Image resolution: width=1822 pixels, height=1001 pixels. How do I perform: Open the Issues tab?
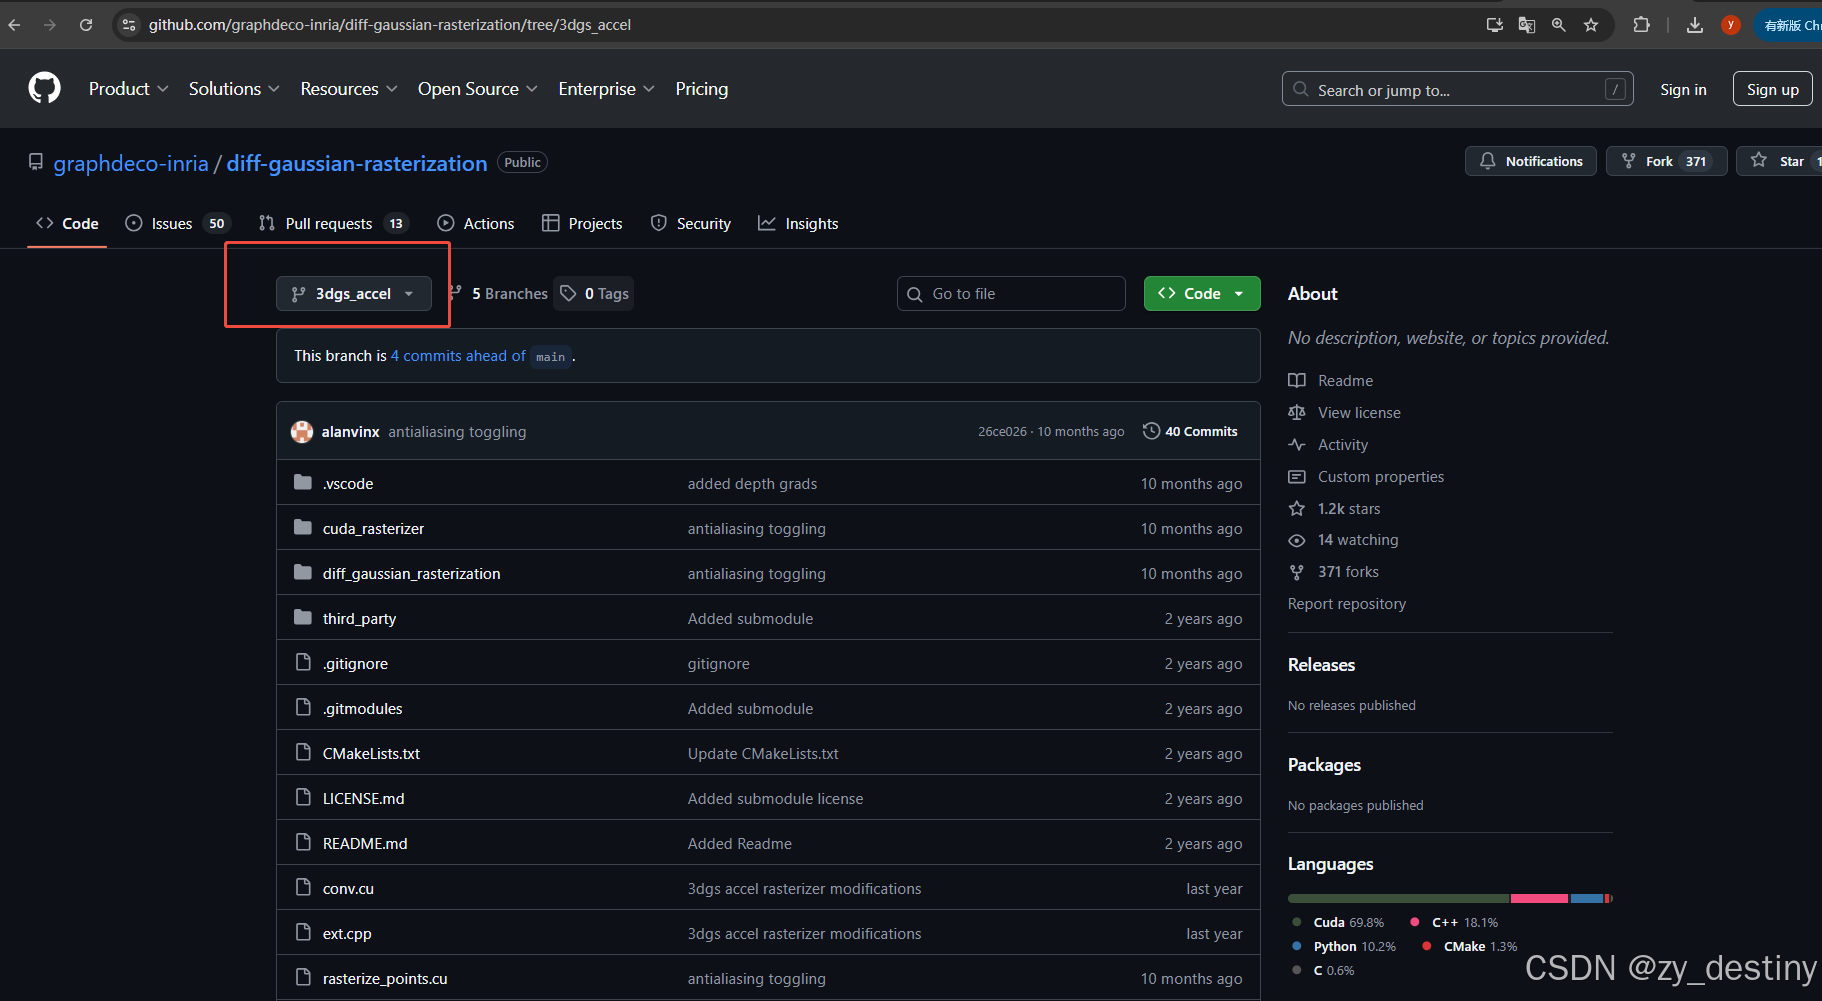pos(177,223)
